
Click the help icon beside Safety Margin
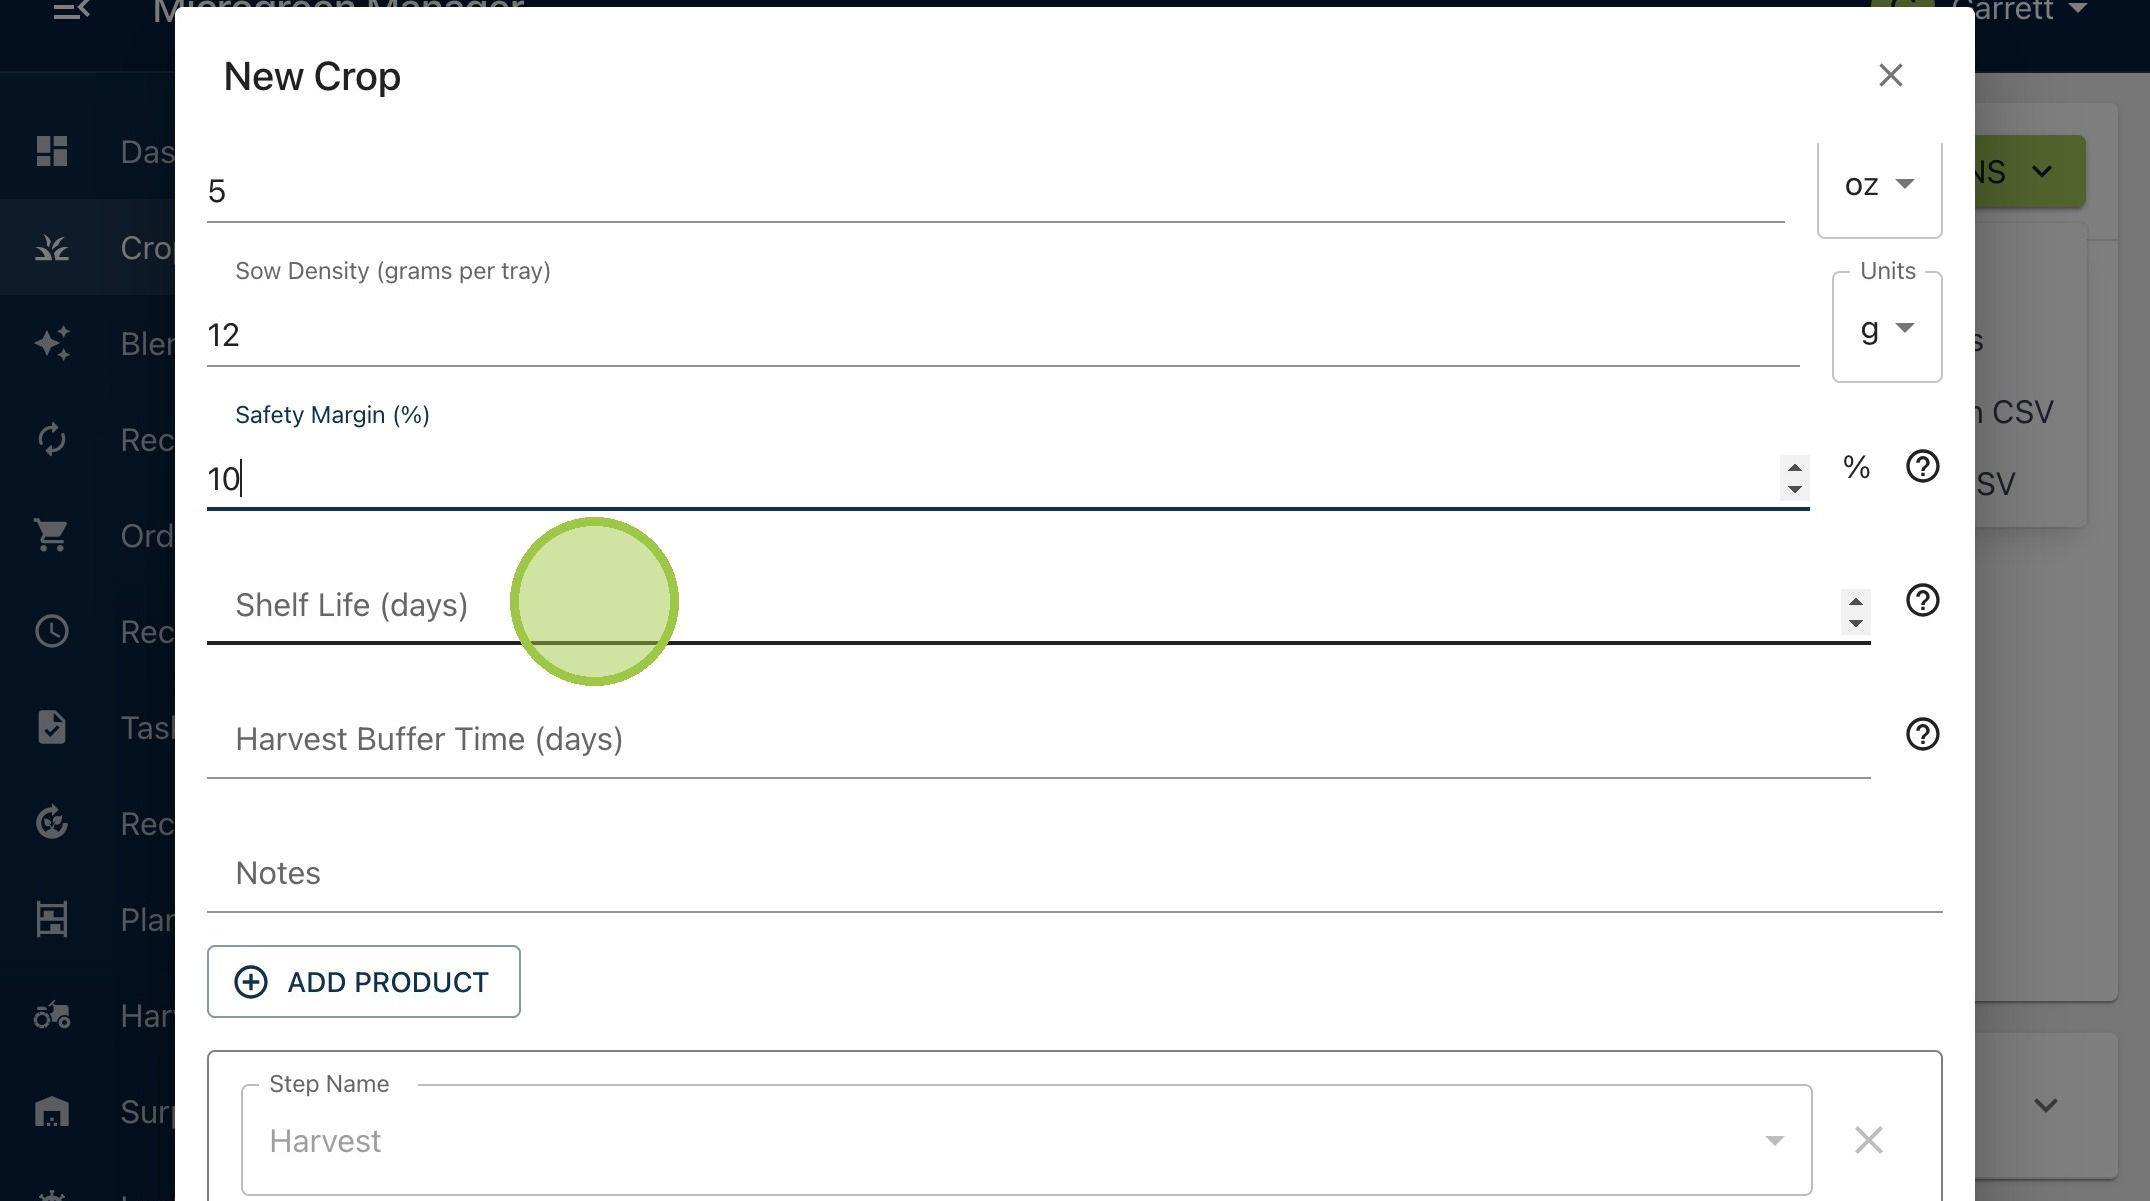(1922, 466)
